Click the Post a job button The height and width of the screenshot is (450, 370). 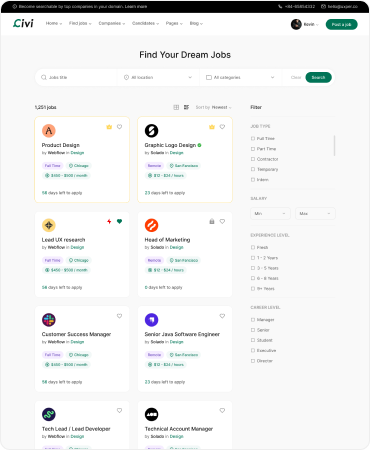(341, 24)
